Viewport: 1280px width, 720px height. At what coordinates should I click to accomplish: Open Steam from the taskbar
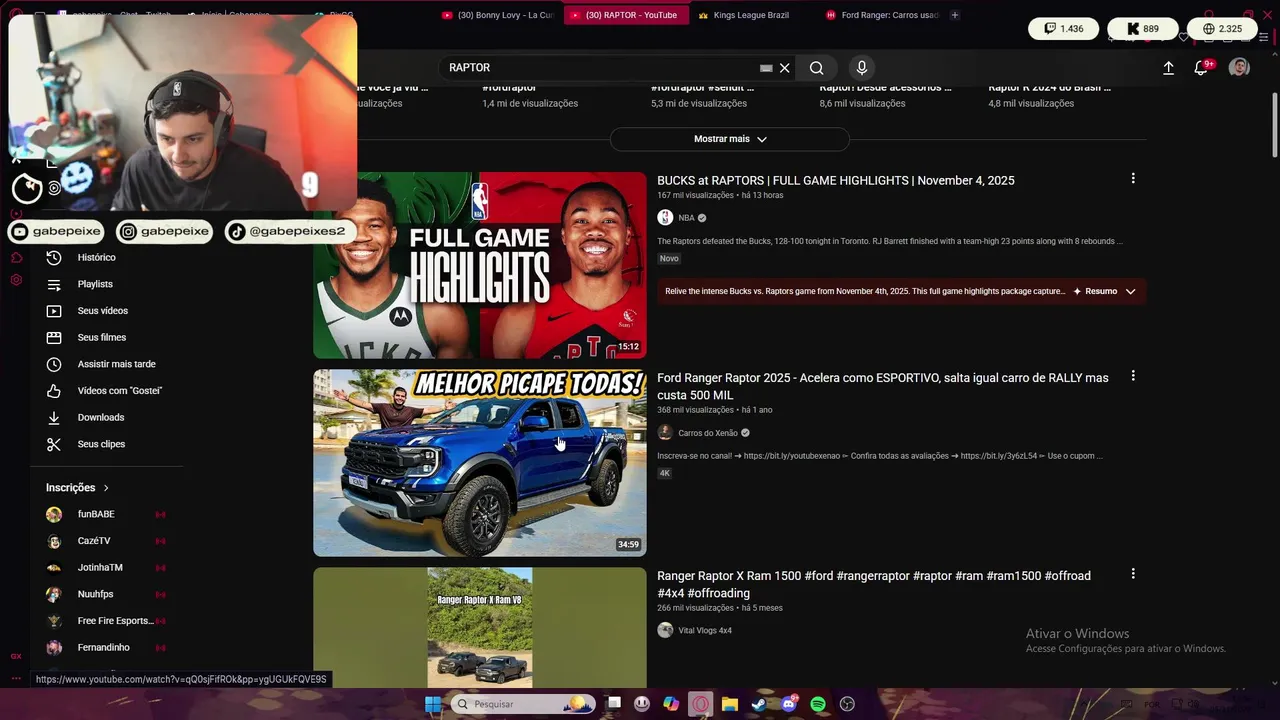[x=759, y=704]
